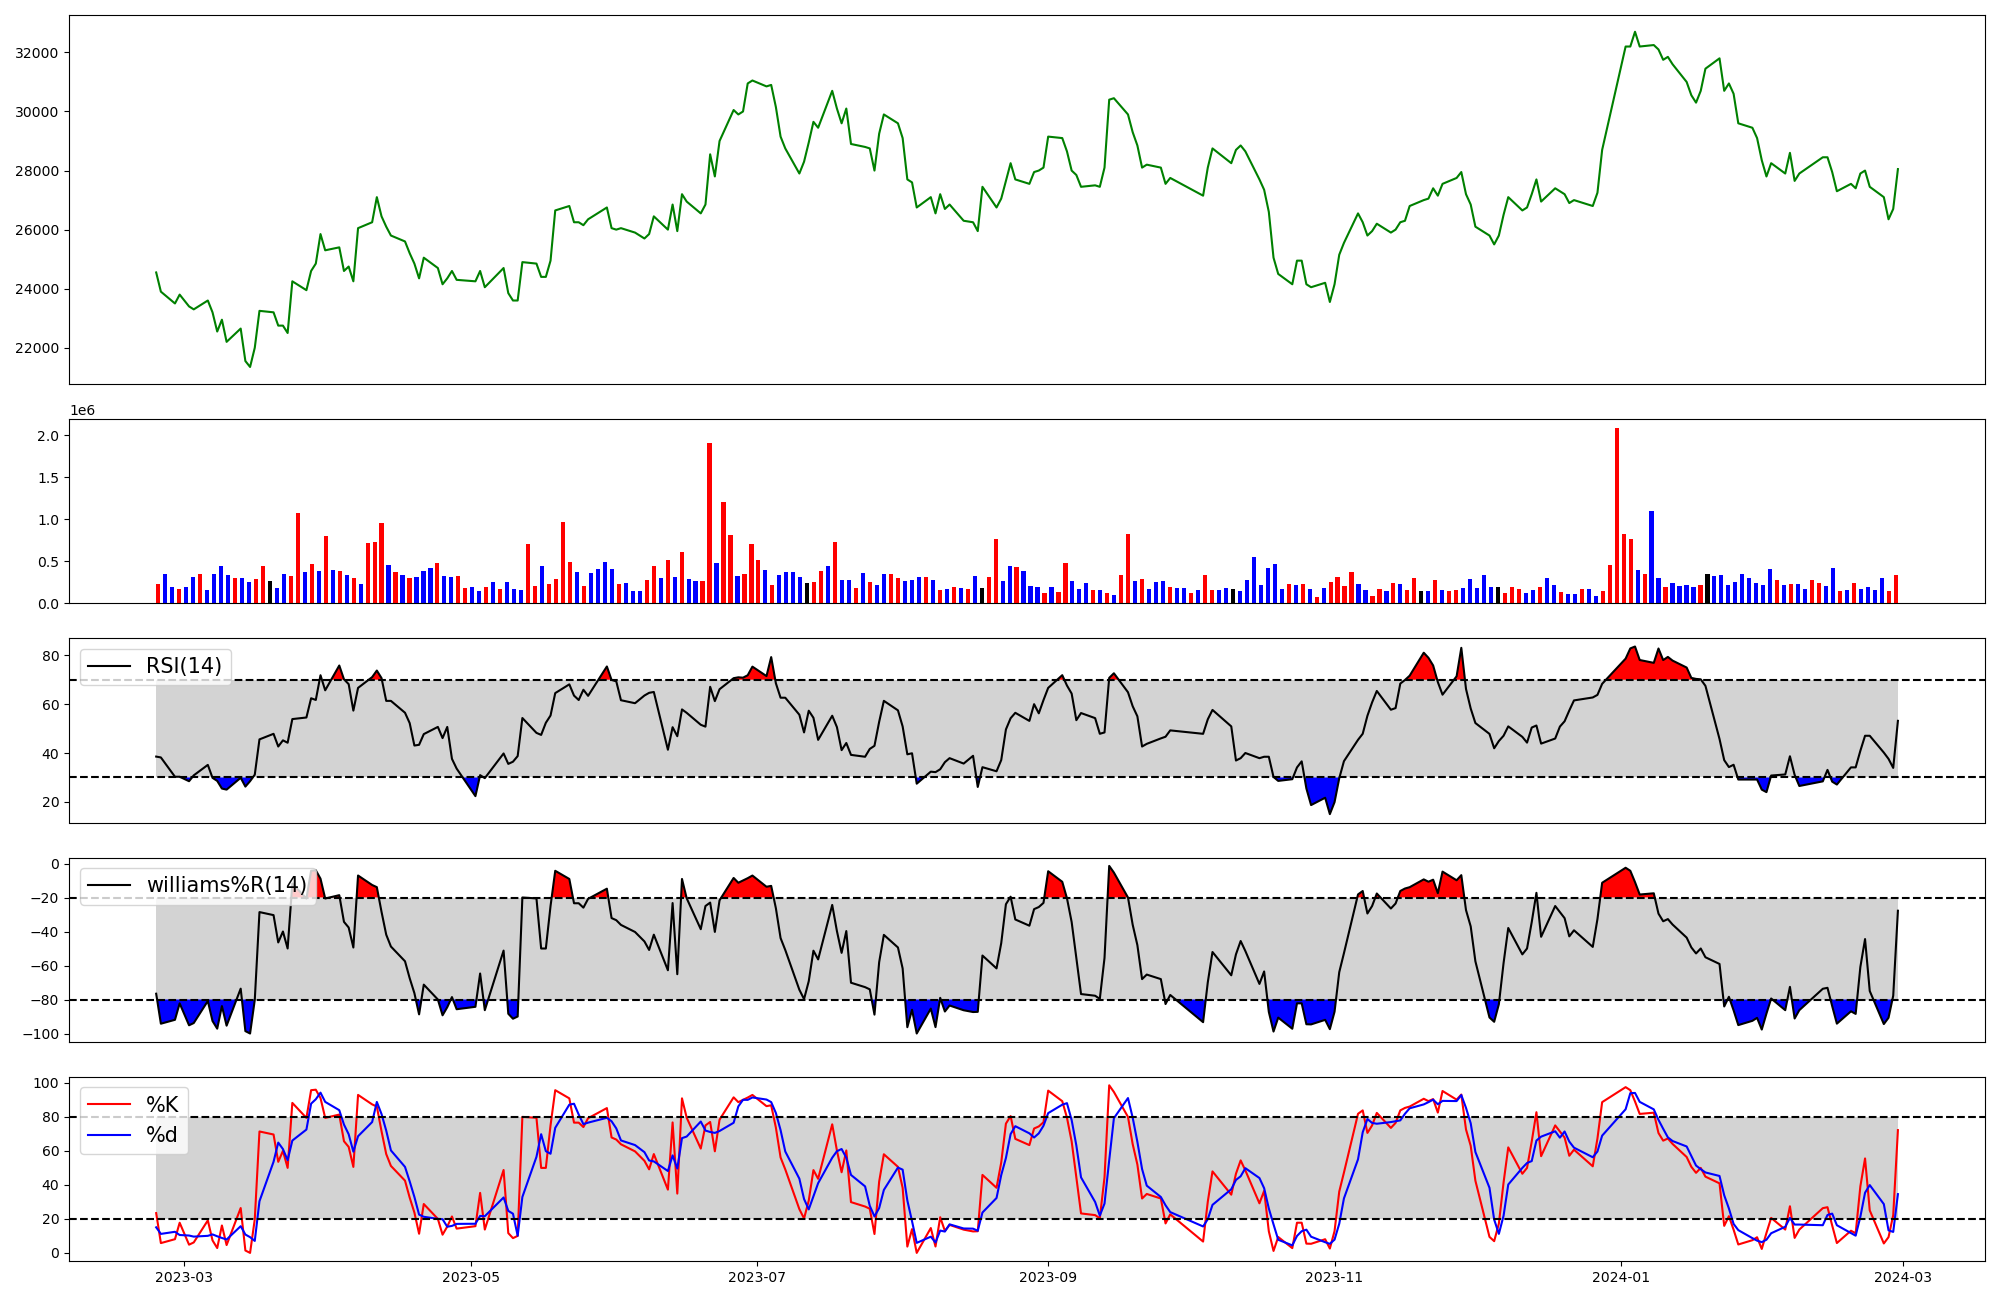This screenshot has width=2000, height=1300.
Task: Click the 2023-11 date tick label
Action: (x=1334, y=1277)
